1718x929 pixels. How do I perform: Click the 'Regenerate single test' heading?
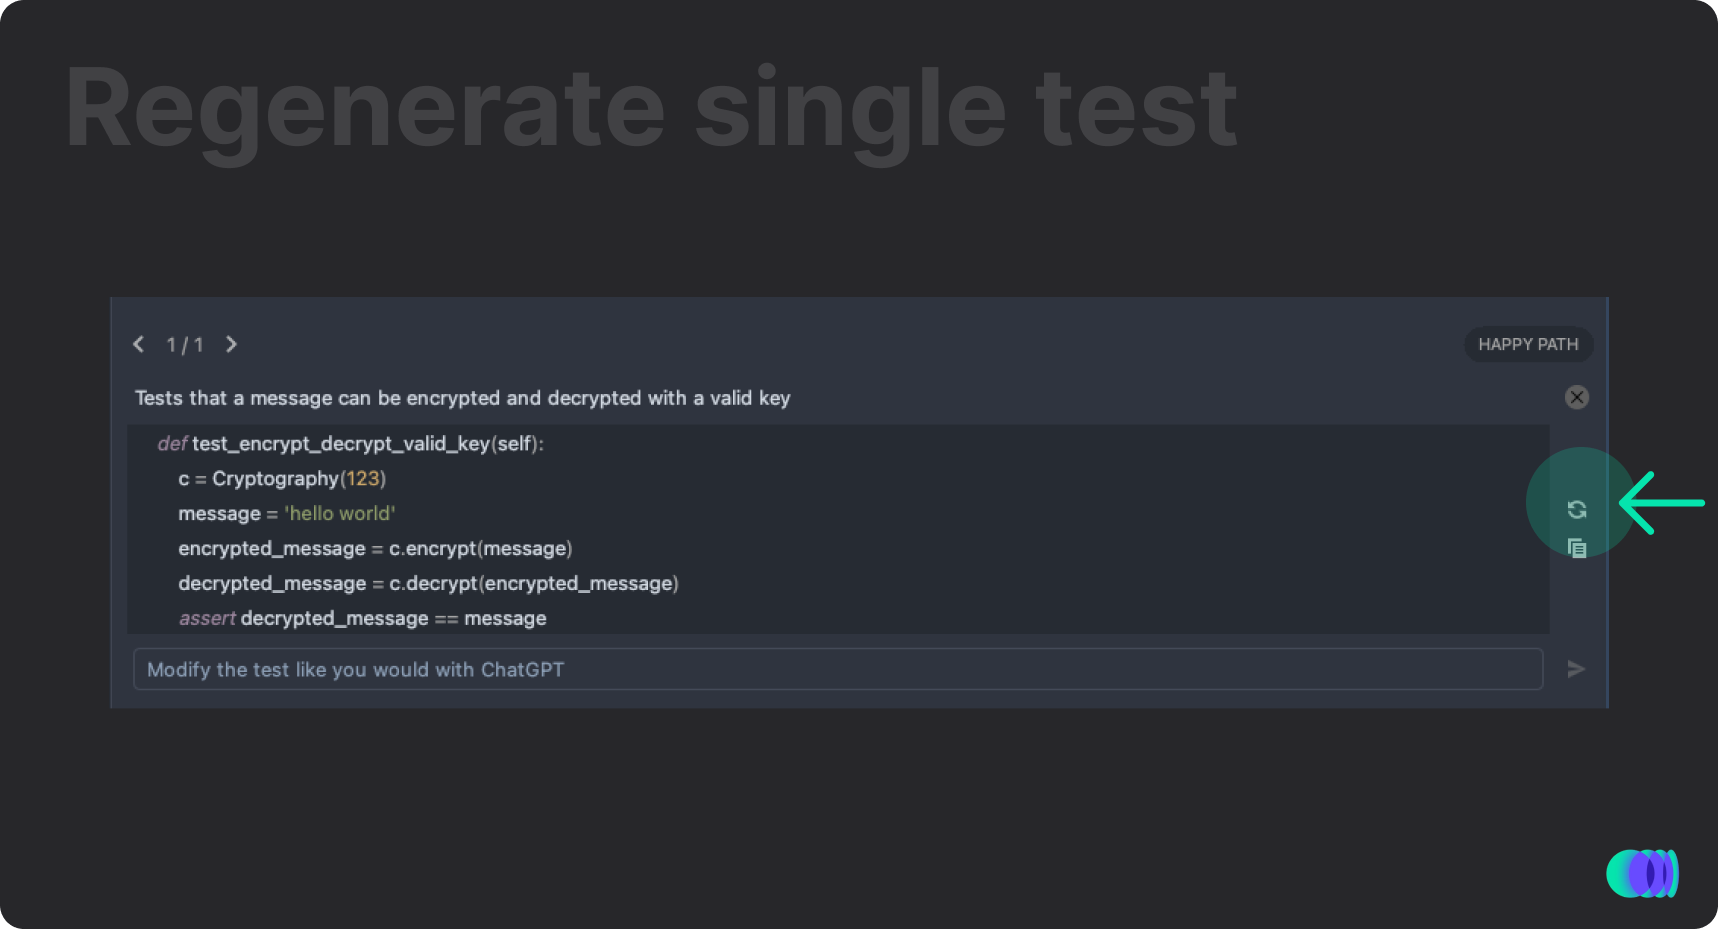tap(651, 109)
